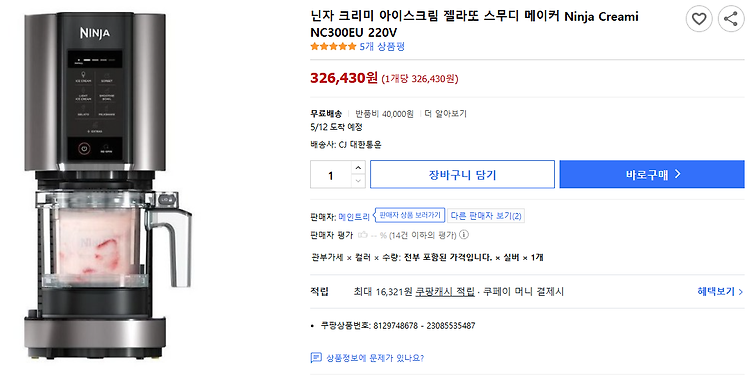The width and height of the screenshot is (750, 380).
Task: Open 상품정보에 문제가 있나요? link
Action: pos(375,358)
